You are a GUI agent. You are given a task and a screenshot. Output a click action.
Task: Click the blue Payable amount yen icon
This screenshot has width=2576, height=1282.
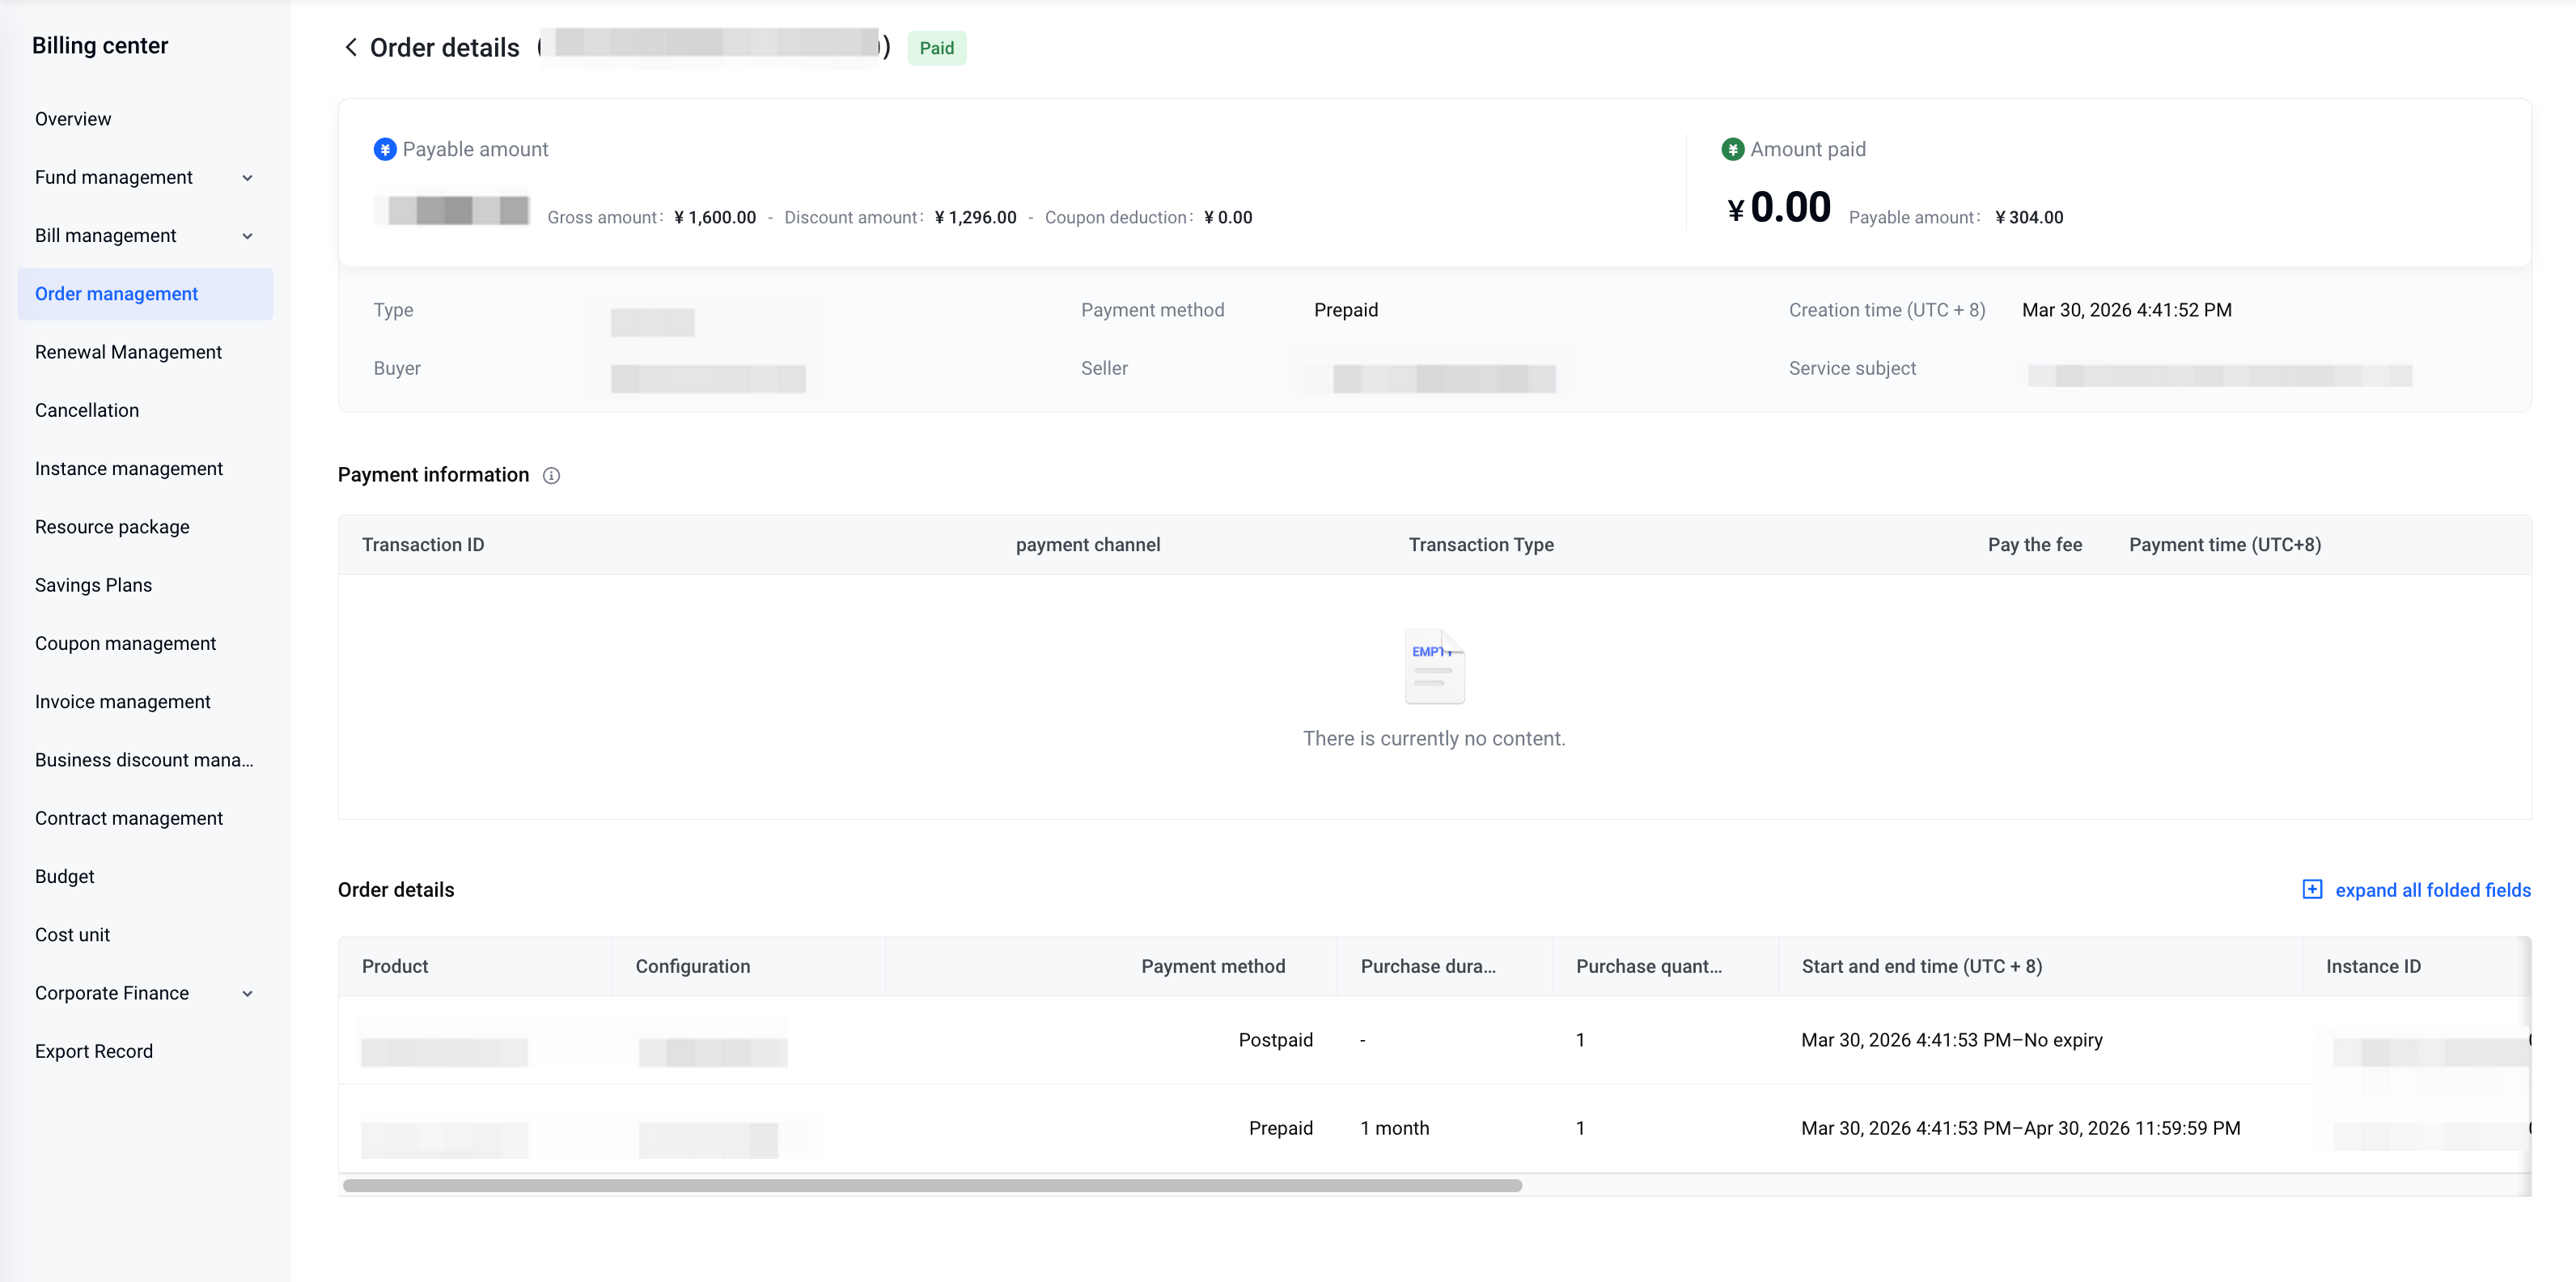coord(385,149)
